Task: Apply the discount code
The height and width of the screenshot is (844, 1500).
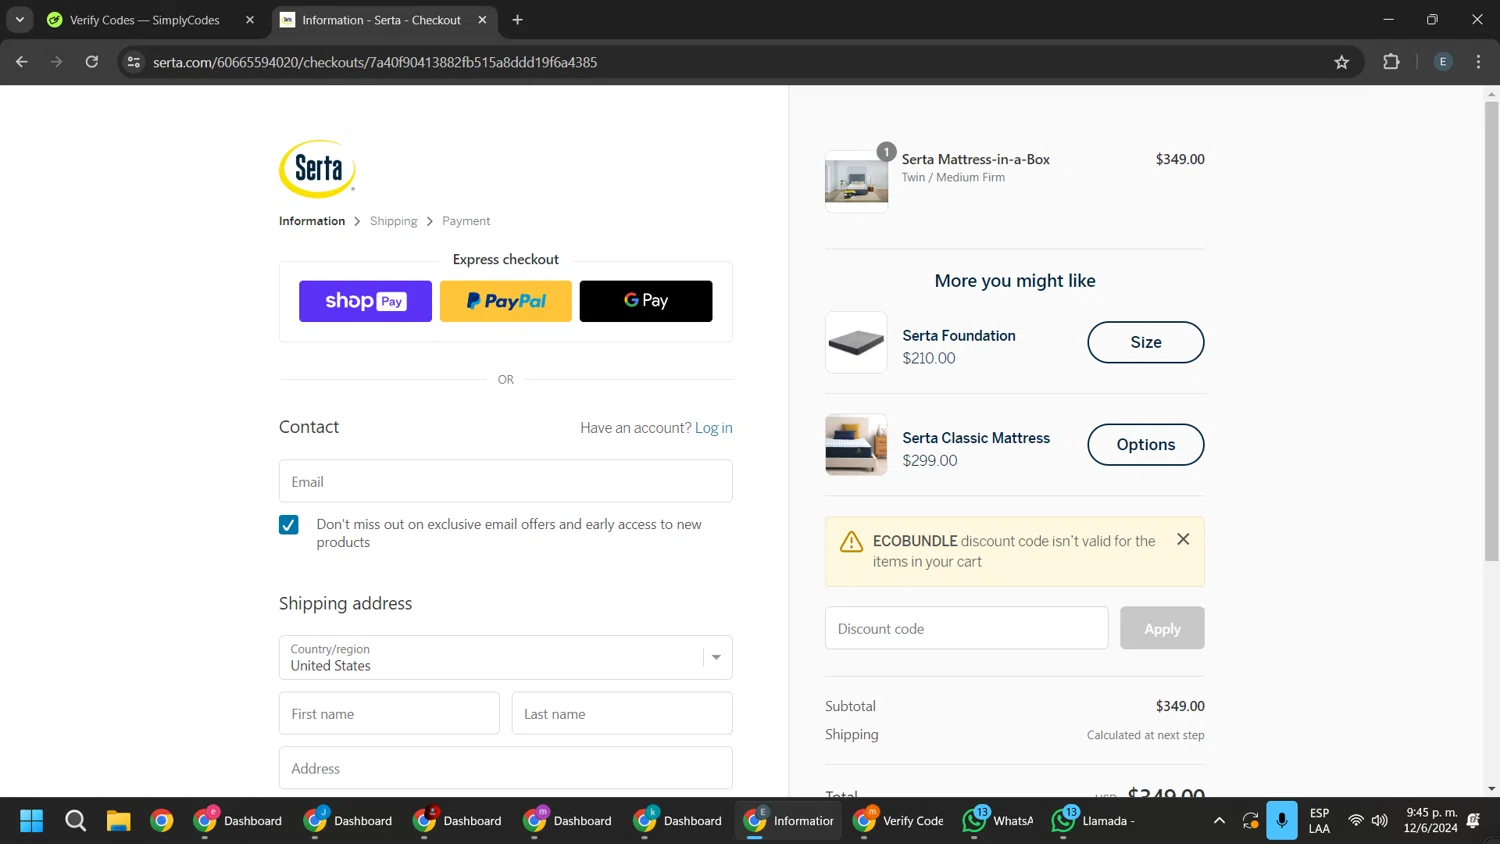Action: (1162, 628)
